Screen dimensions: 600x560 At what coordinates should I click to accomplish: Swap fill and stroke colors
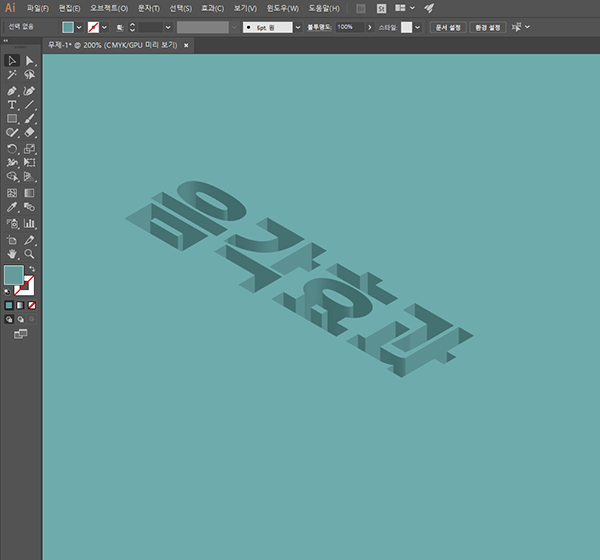(x=32, y=269)
